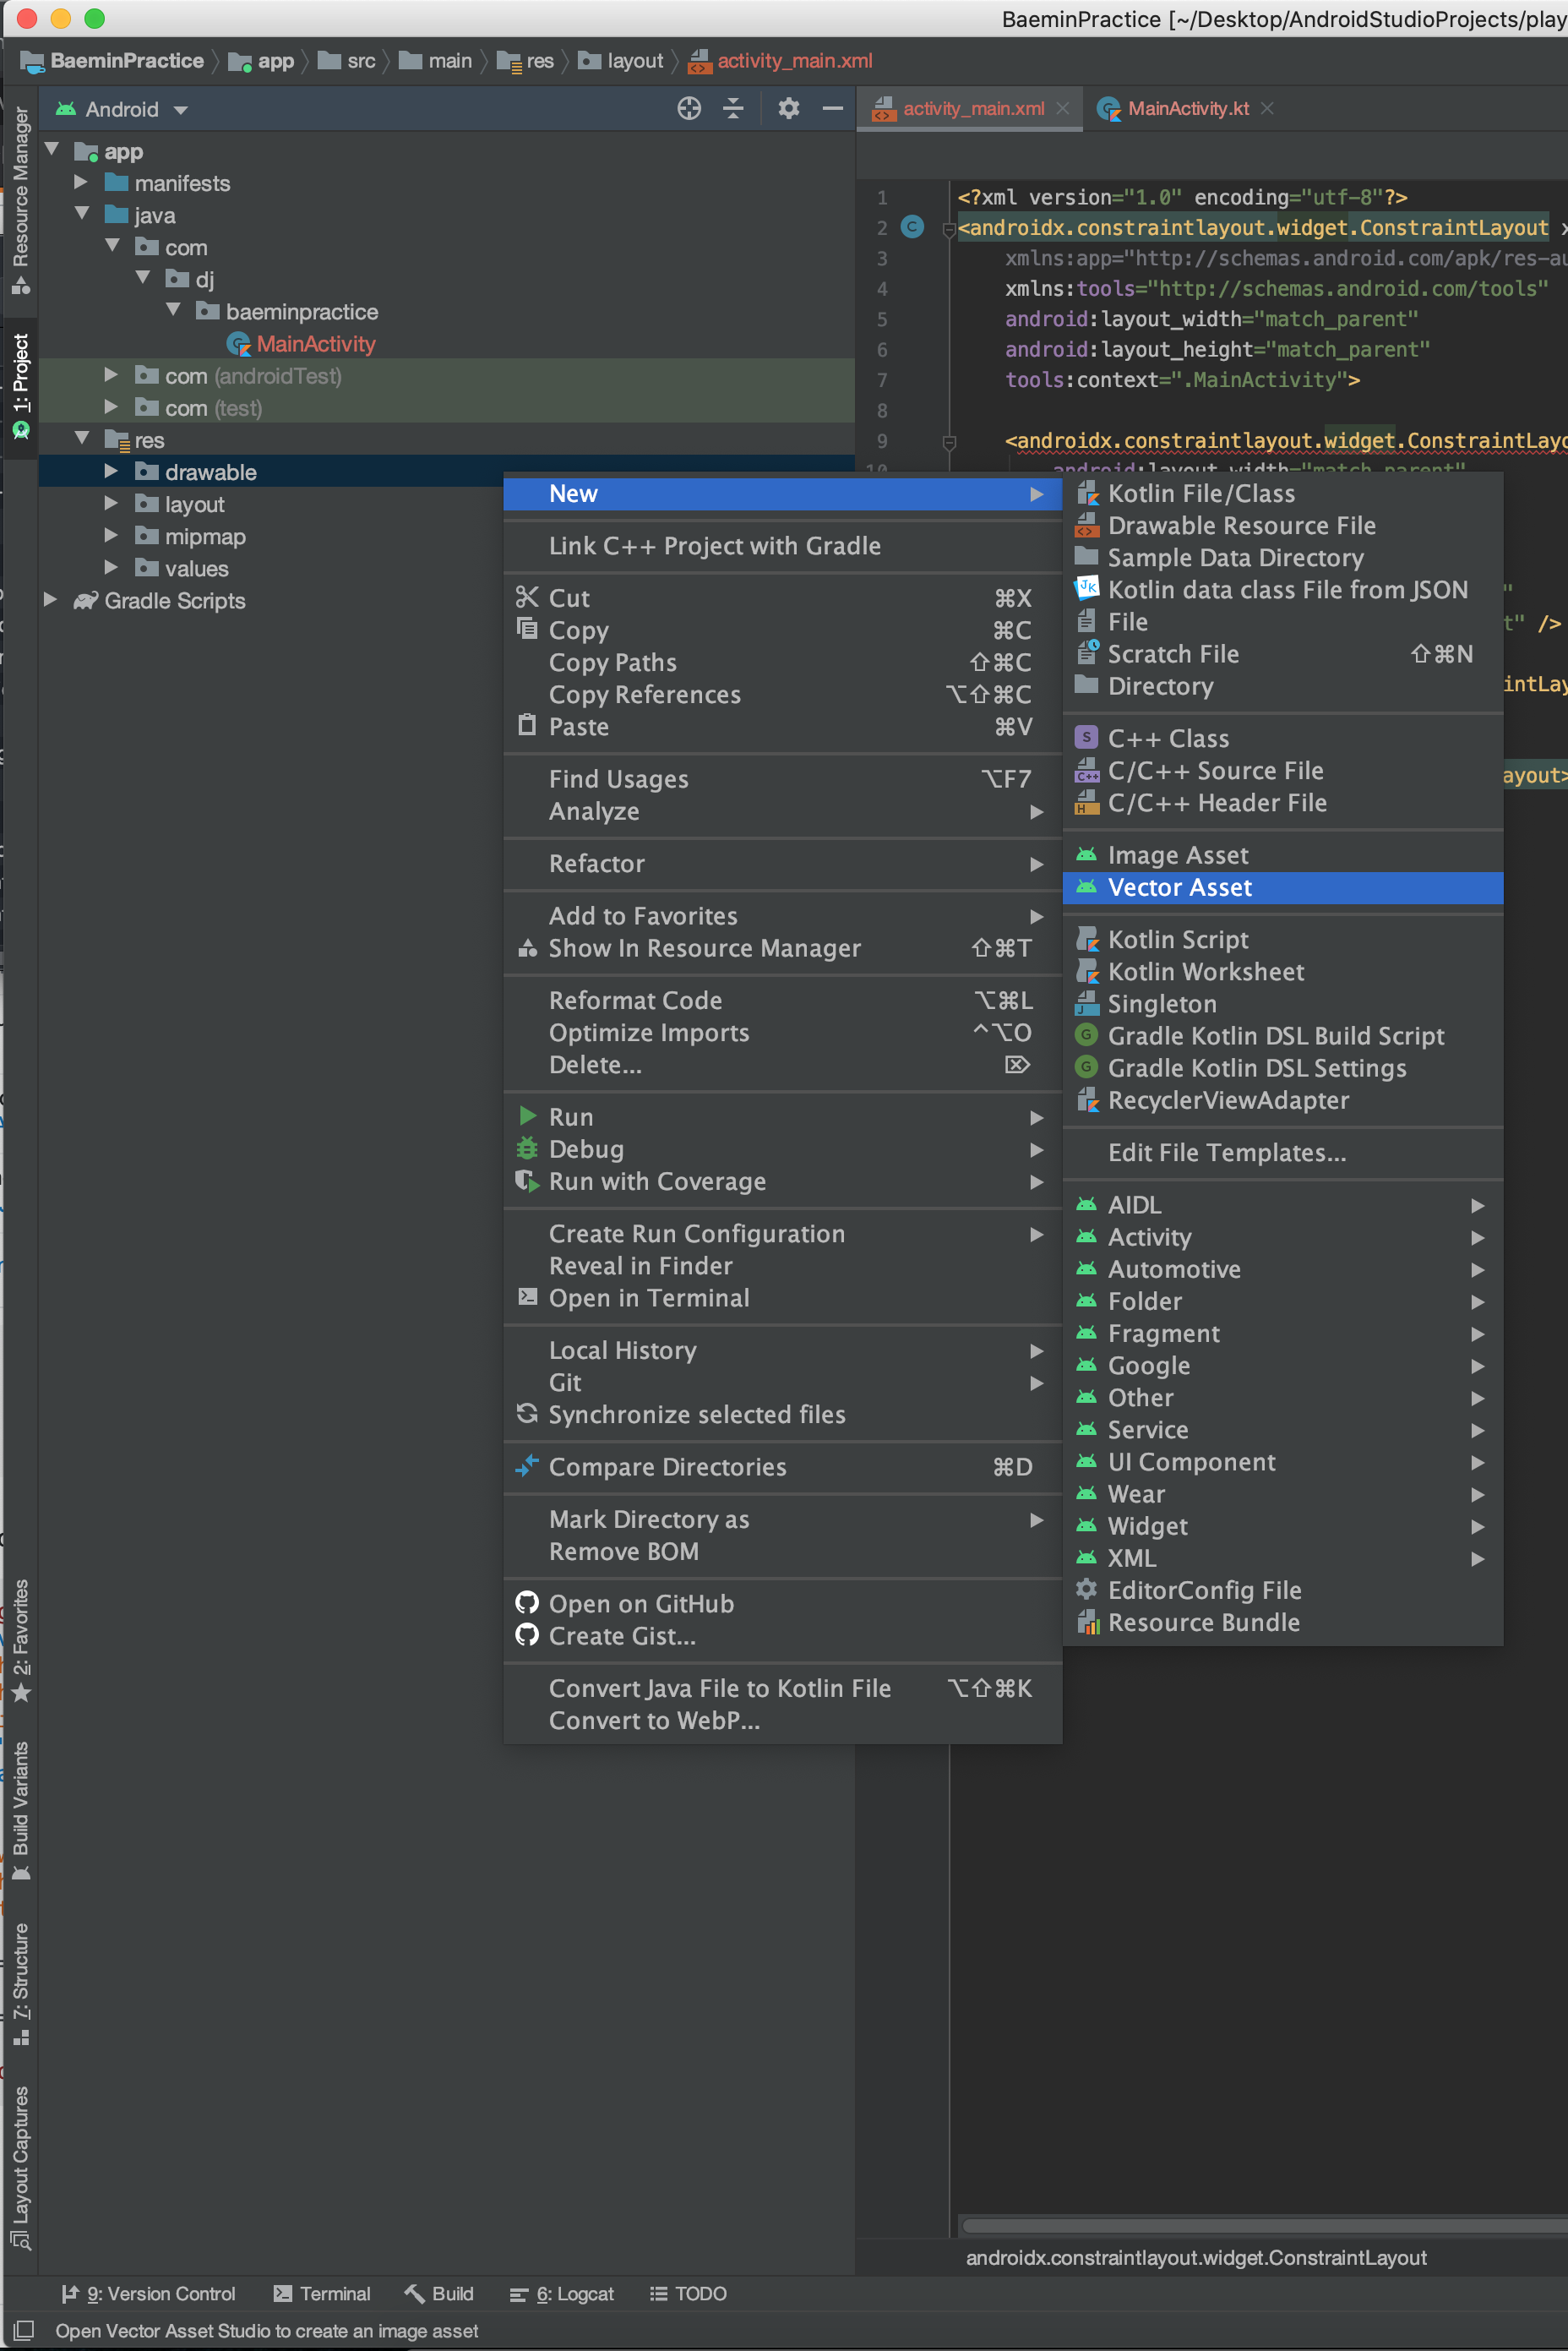Screen dimensions: 1568x2351
Task: Open the TODO tool window
Action: coord(688,2293)
